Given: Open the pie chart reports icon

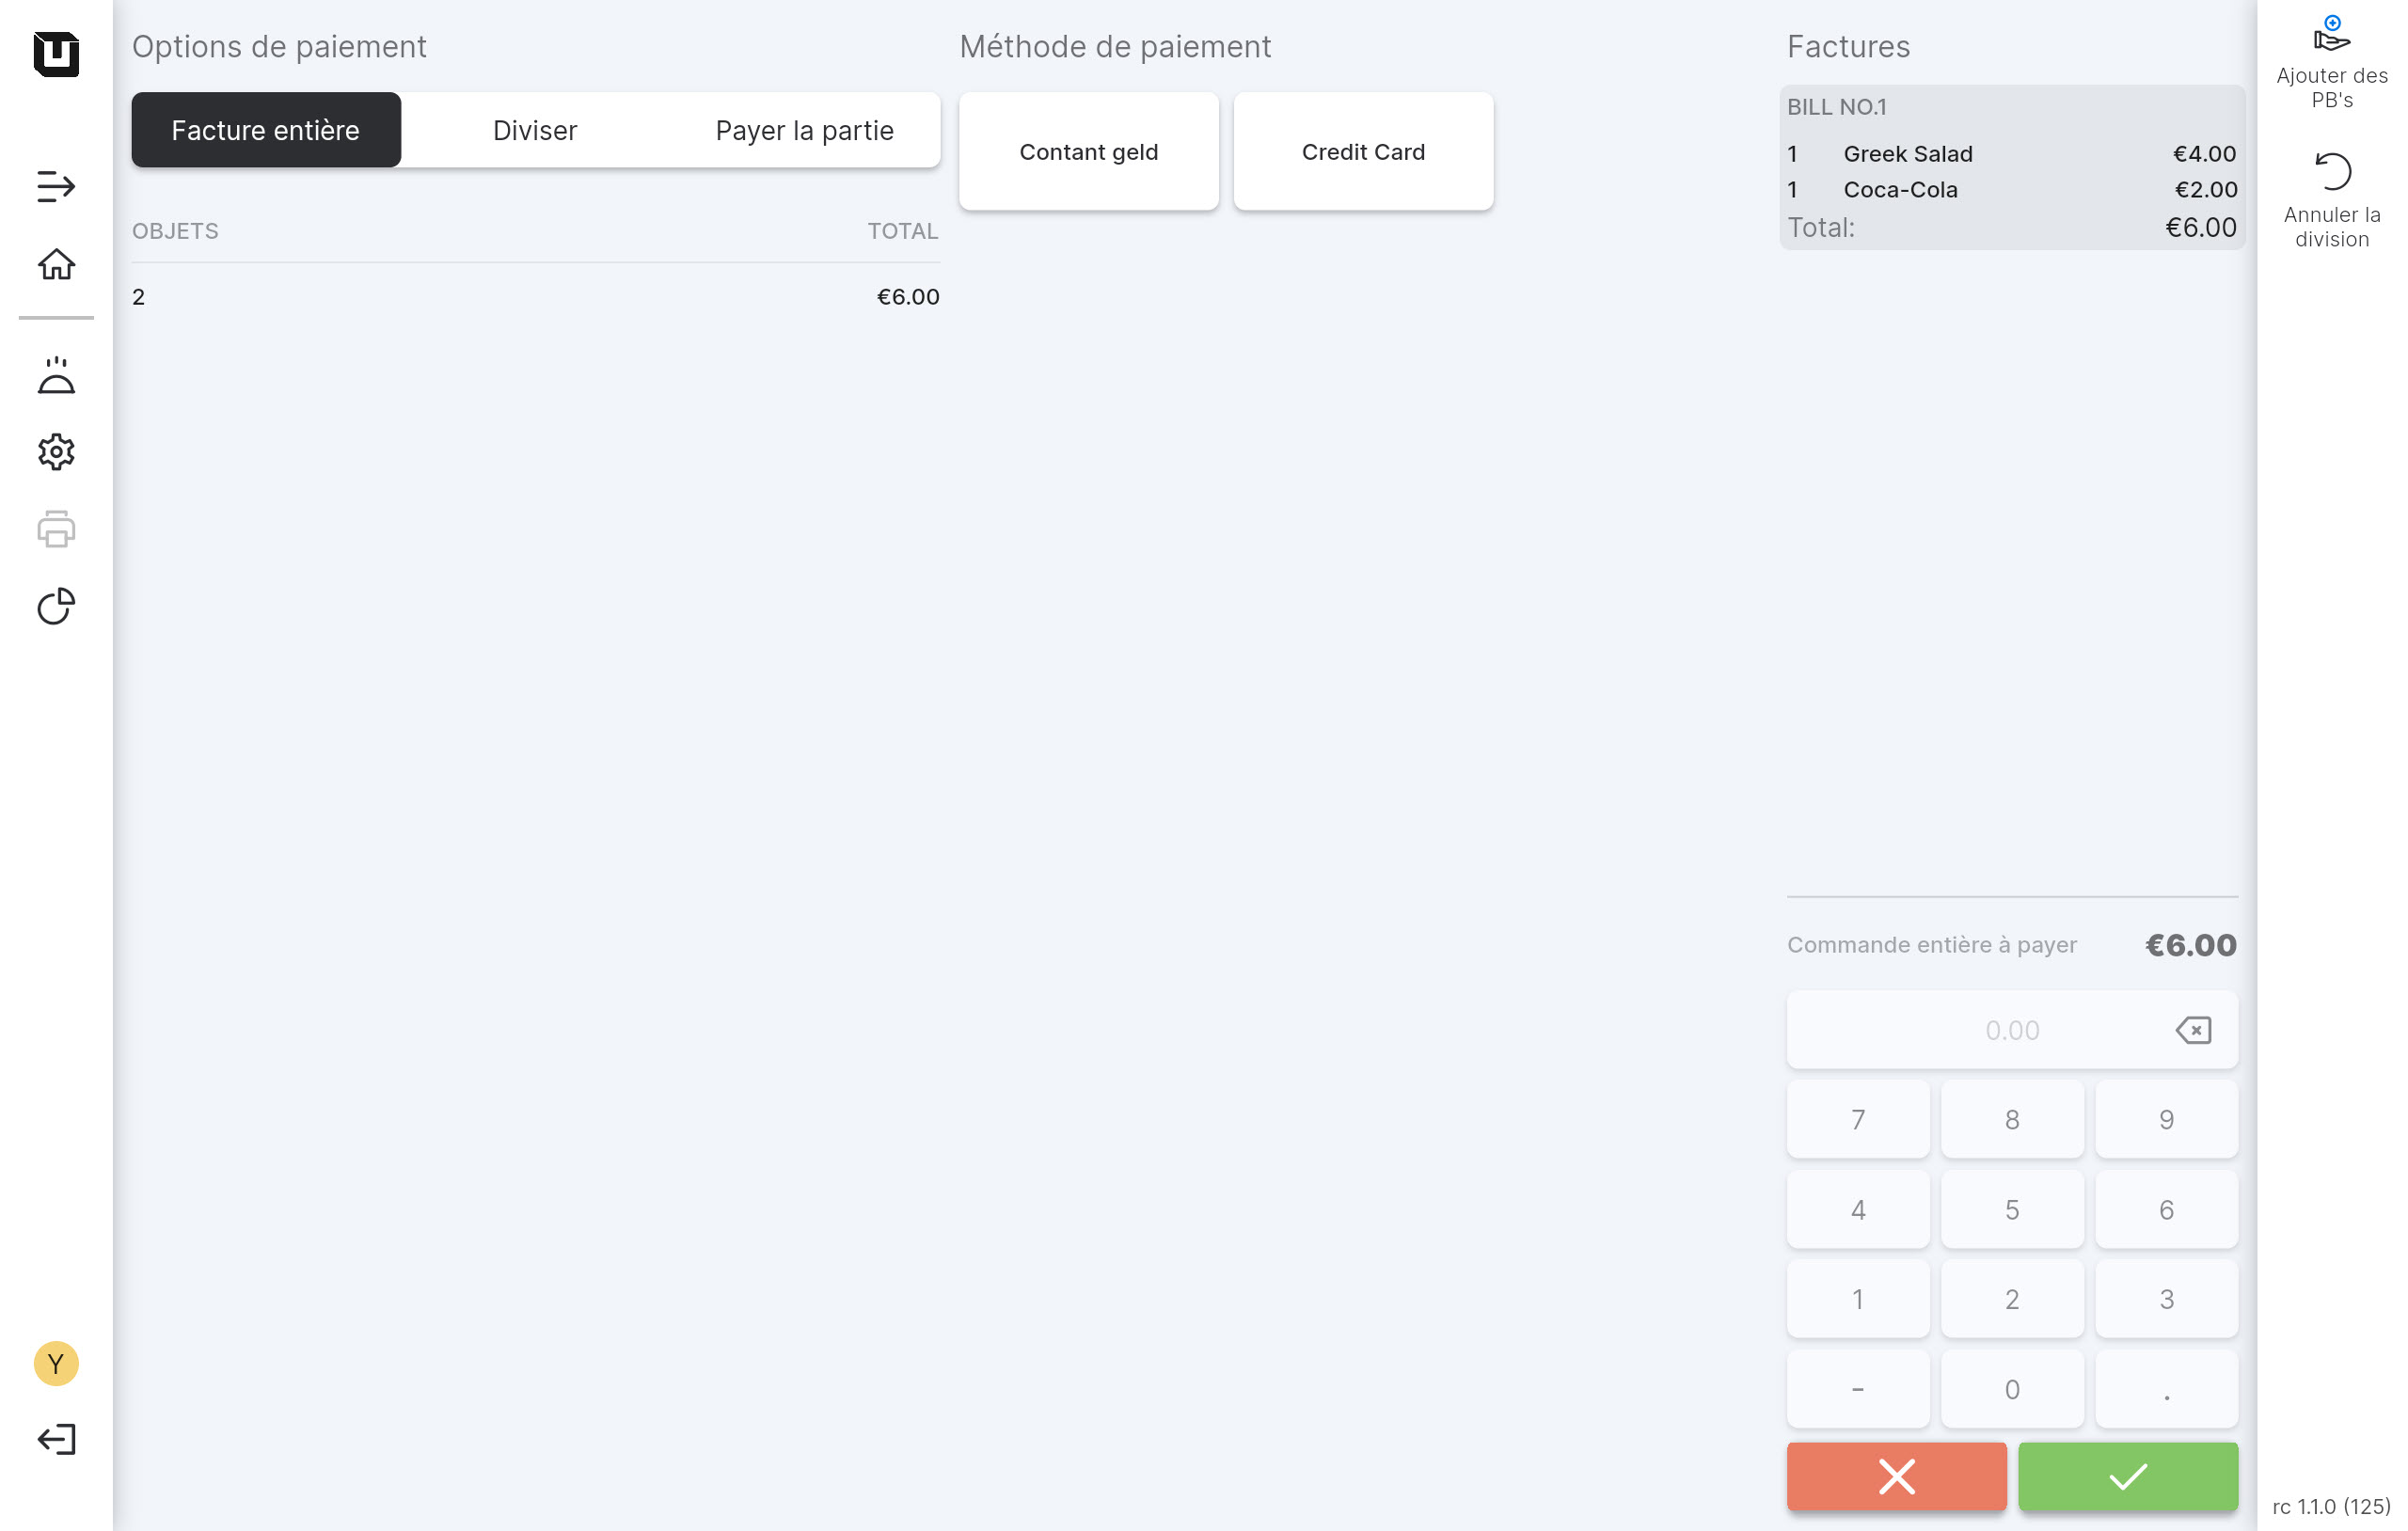Looking at the screenshot, I should pos(56,606).
